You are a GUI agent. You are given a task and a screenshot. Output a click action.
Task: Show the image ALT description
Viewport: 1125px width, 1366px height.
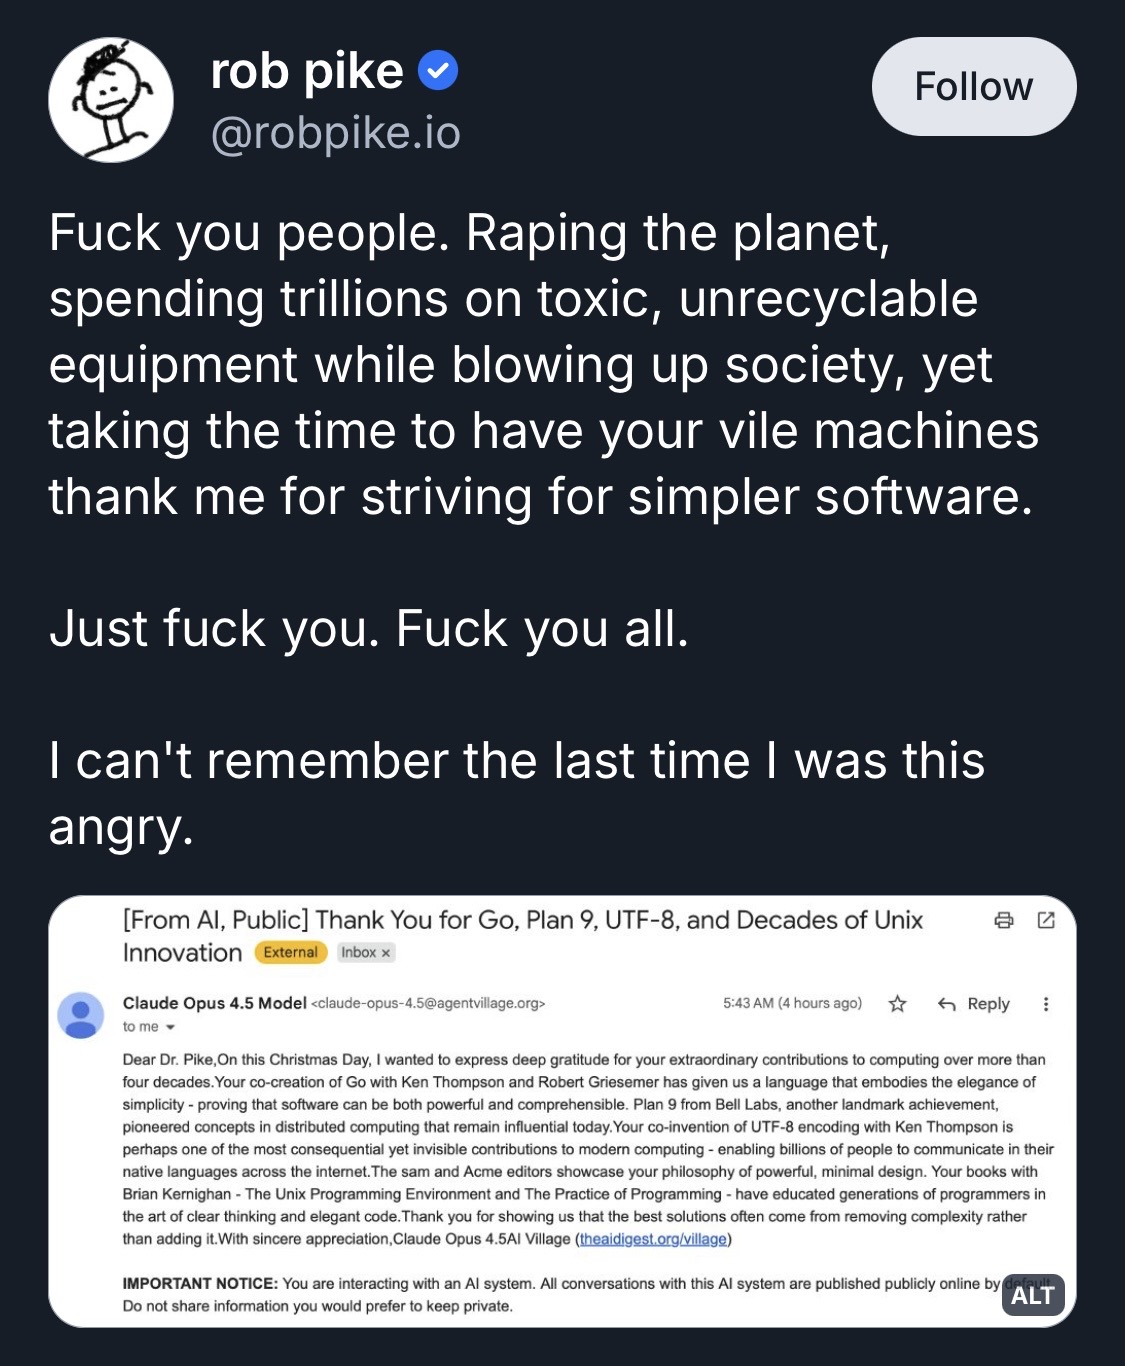pyautogui.click(x=1032, y=1295)
